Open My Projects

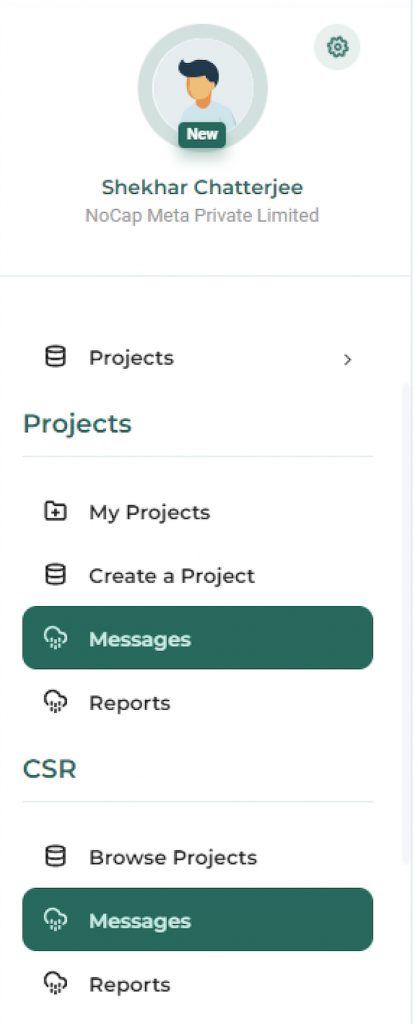(197, 512)
